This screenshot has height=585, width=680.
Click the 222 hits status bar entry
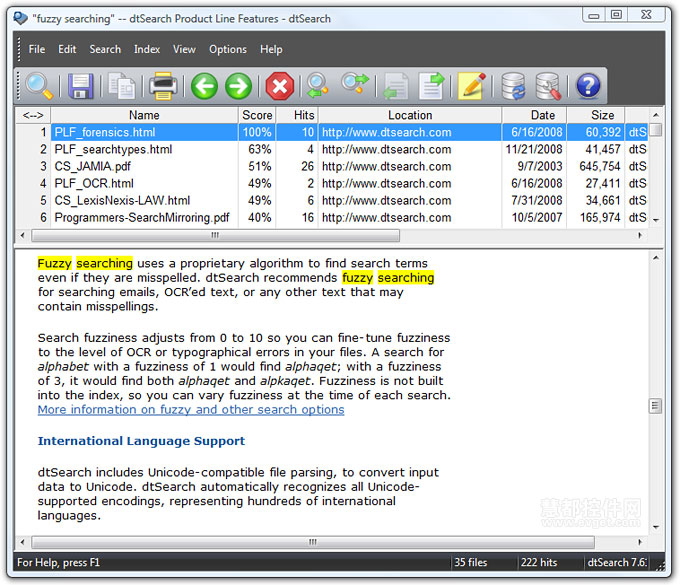pos(539,562)
